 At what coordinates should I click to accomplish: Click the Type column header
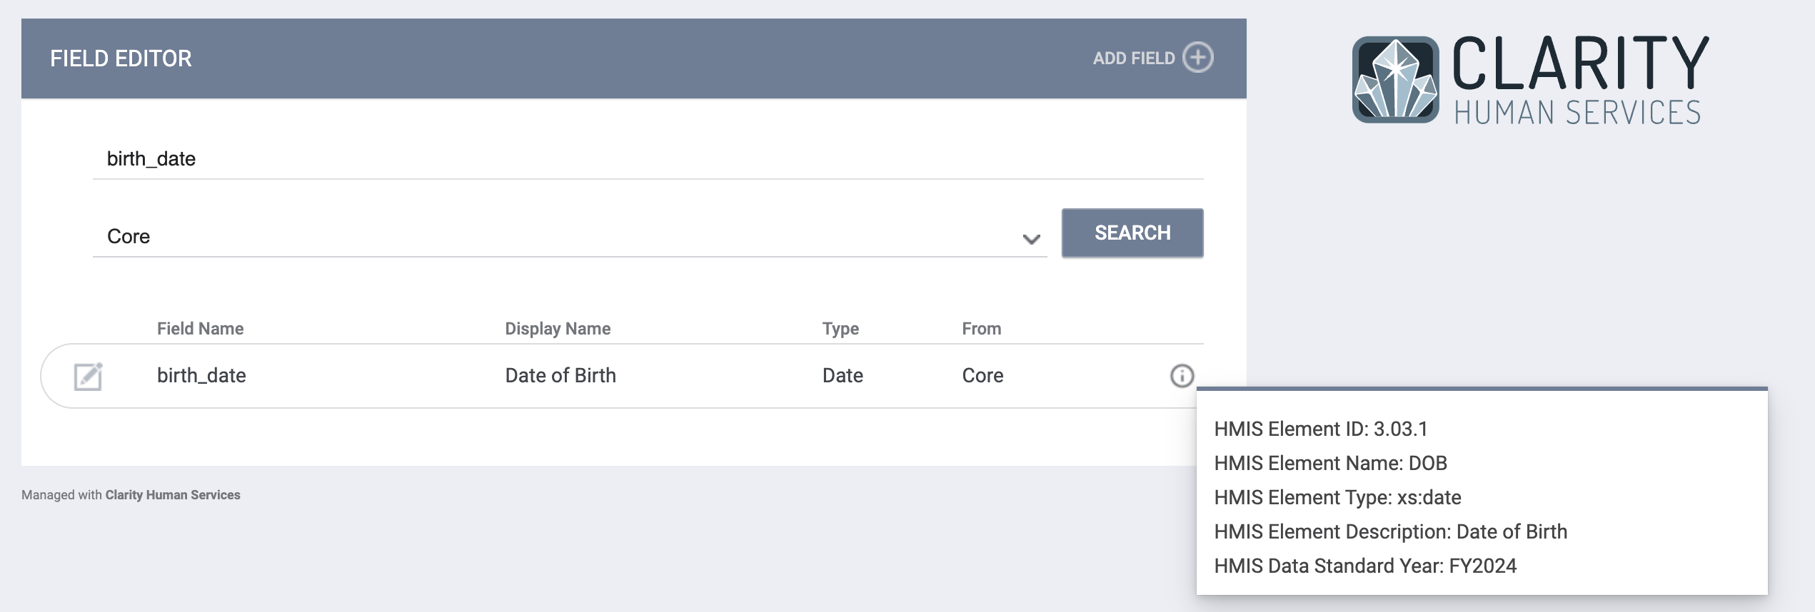(x=840, y=329)
